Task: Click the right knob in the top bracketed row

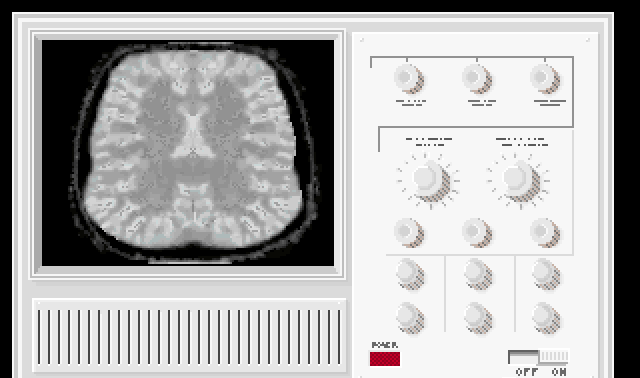Action: pyautogui.click(x=545, y=79)
